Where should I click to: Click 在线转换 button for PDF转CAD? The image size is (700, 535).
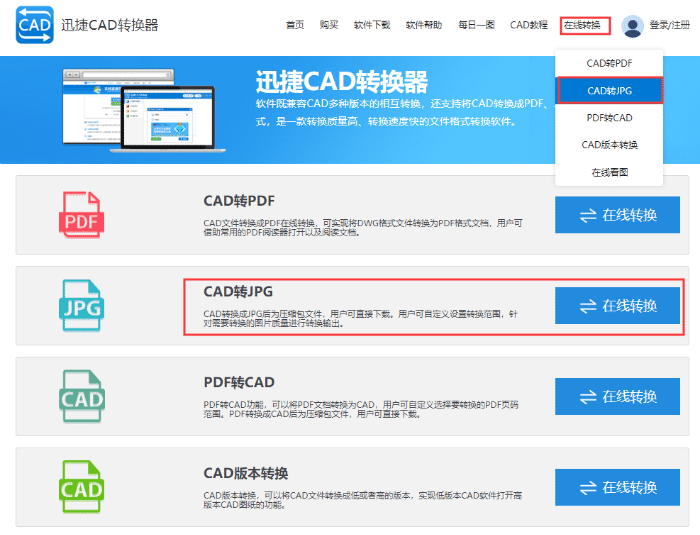coord(617,397)
